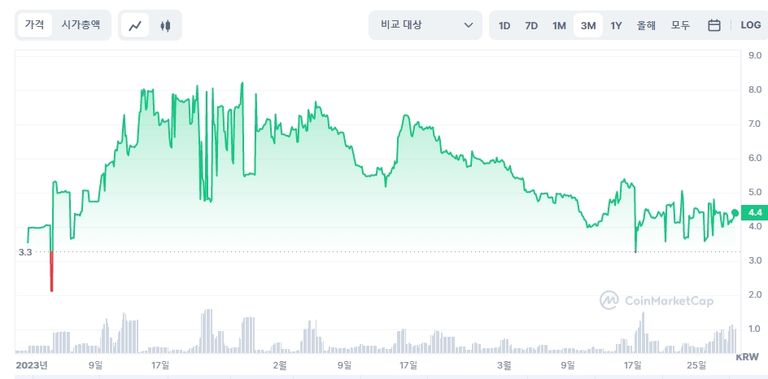Click the red low-price spike on chart

click(x=51, y=271)
